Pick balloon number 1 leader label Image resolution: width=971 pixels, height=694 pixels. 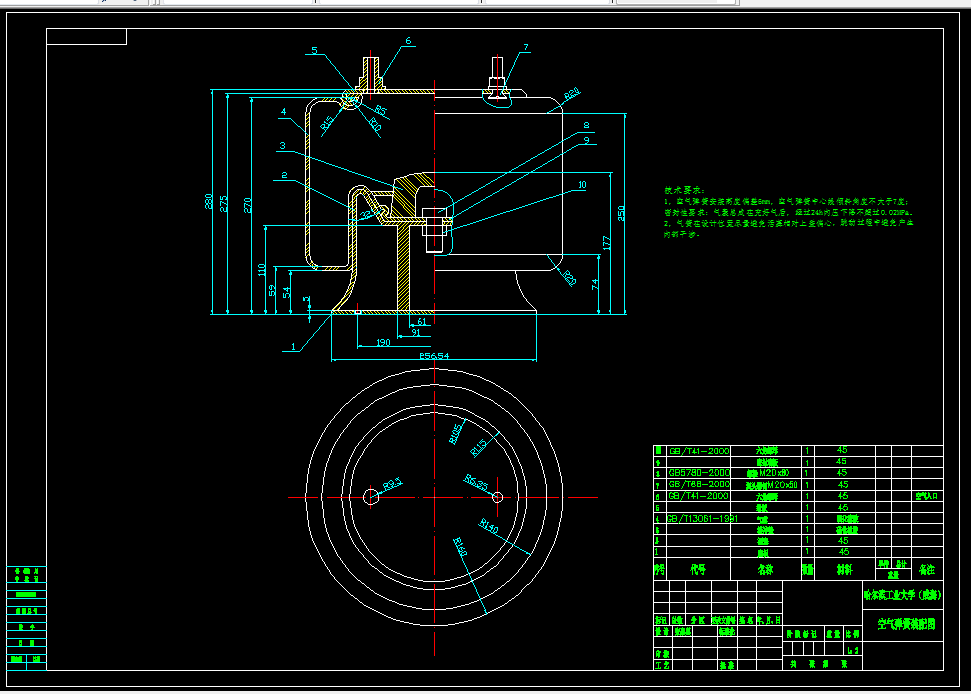pyautogui.click(x=294, y=347)
